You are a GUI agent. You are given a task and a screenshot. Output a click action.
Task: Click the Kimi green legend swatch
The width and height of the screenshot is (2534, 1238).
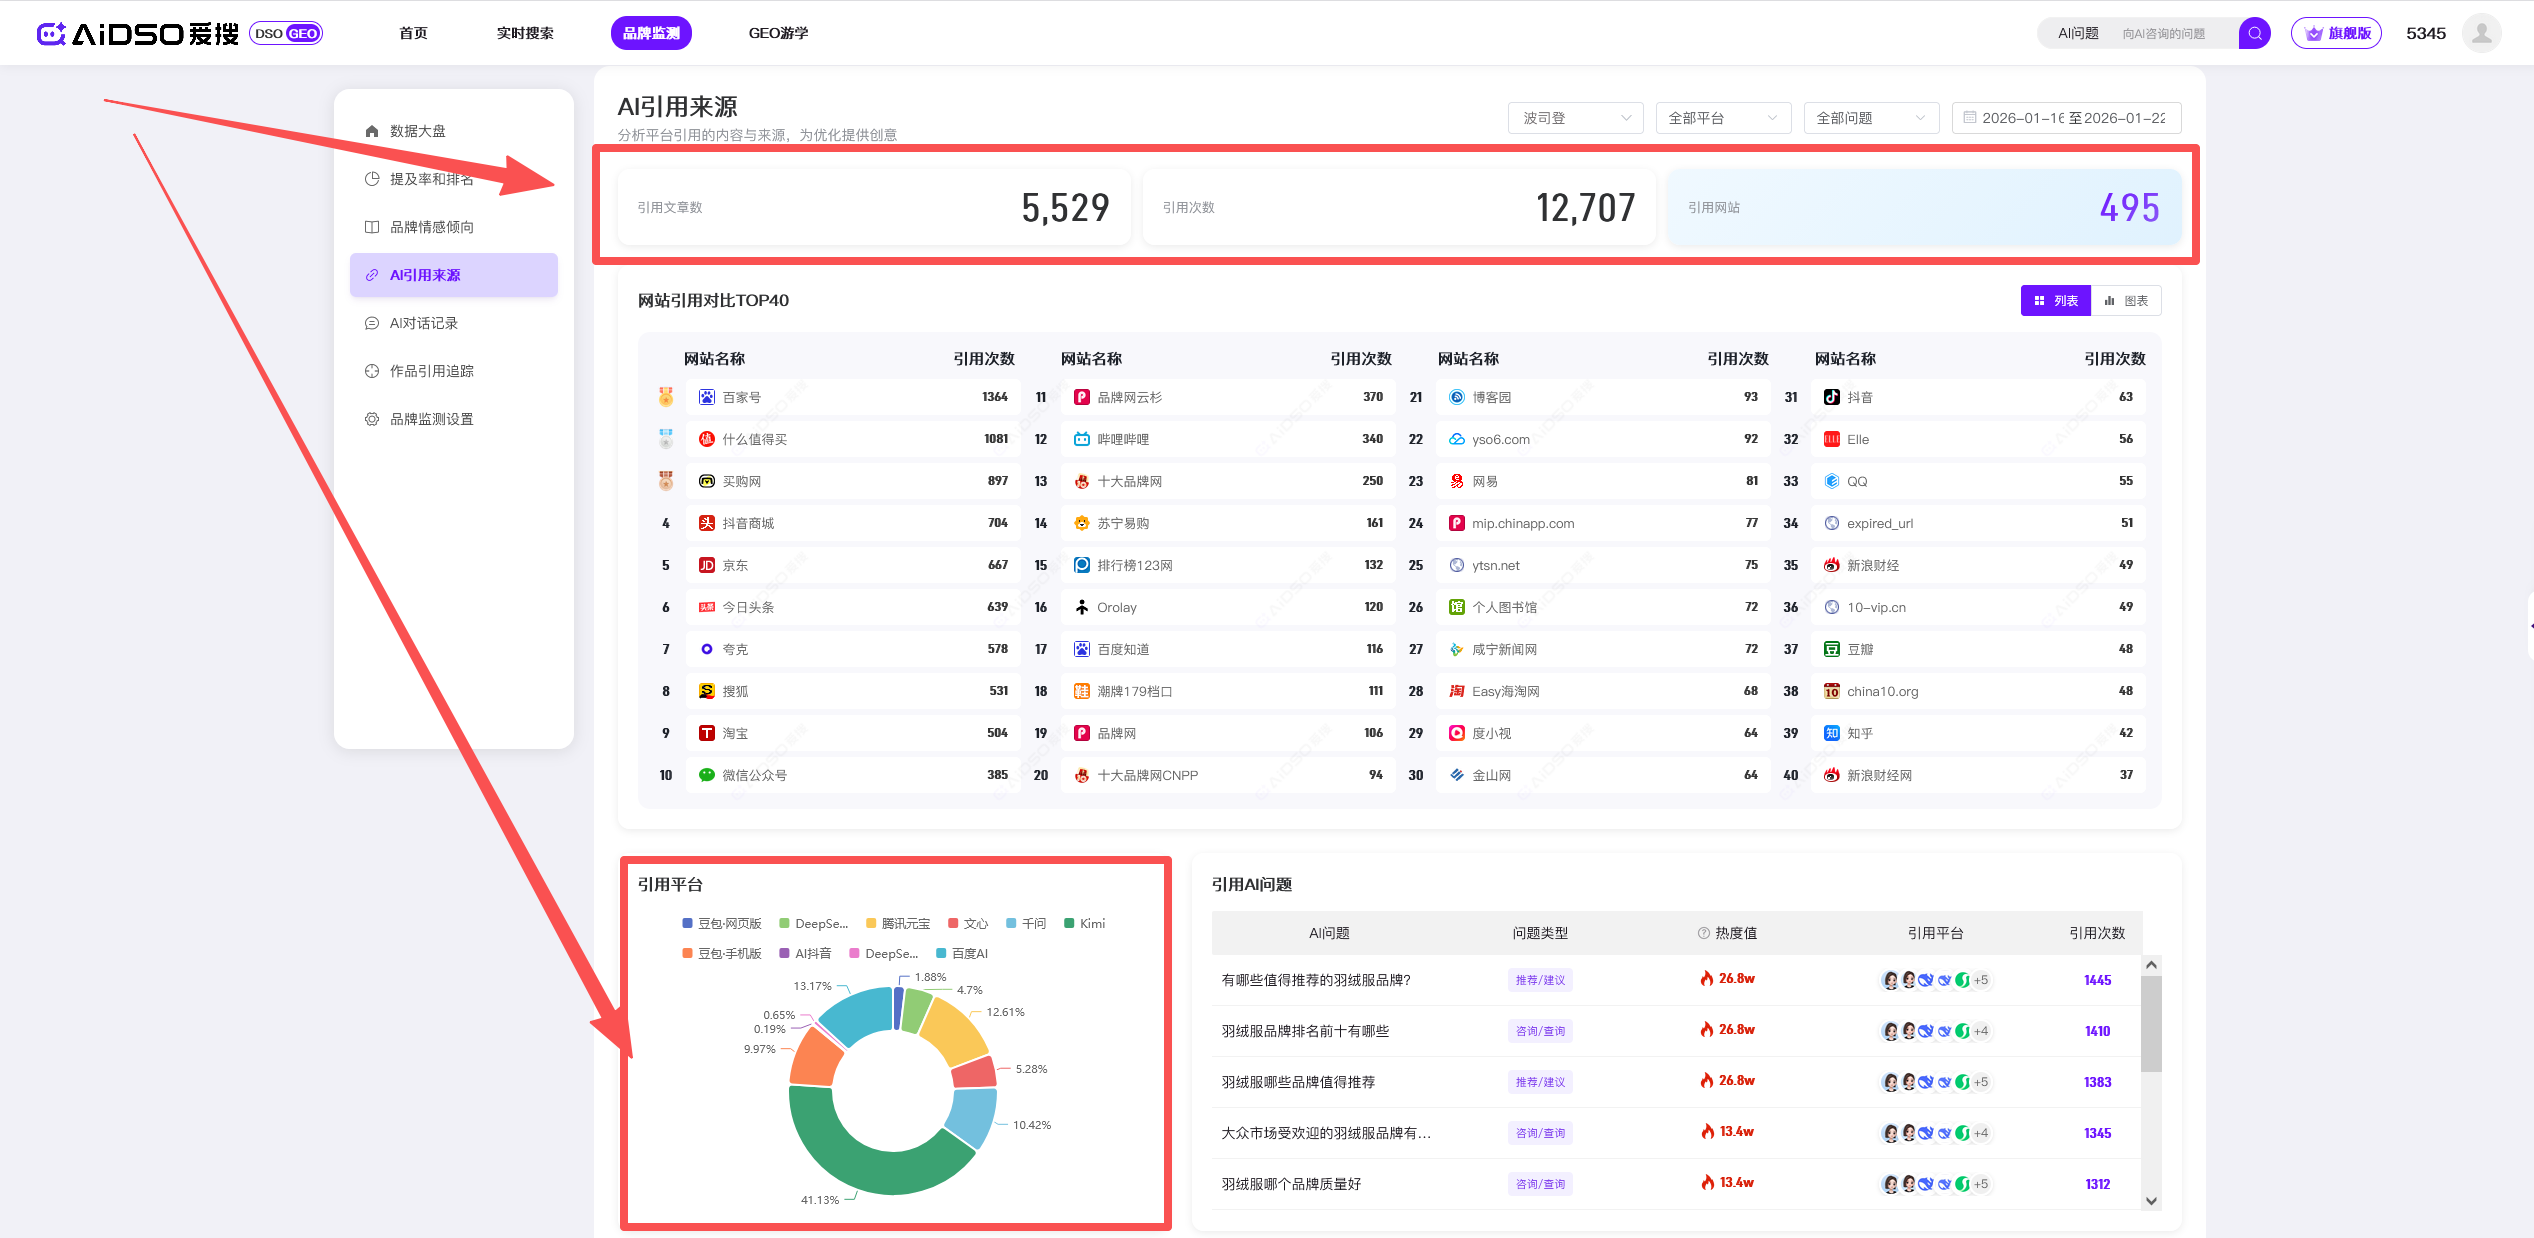1068,923
